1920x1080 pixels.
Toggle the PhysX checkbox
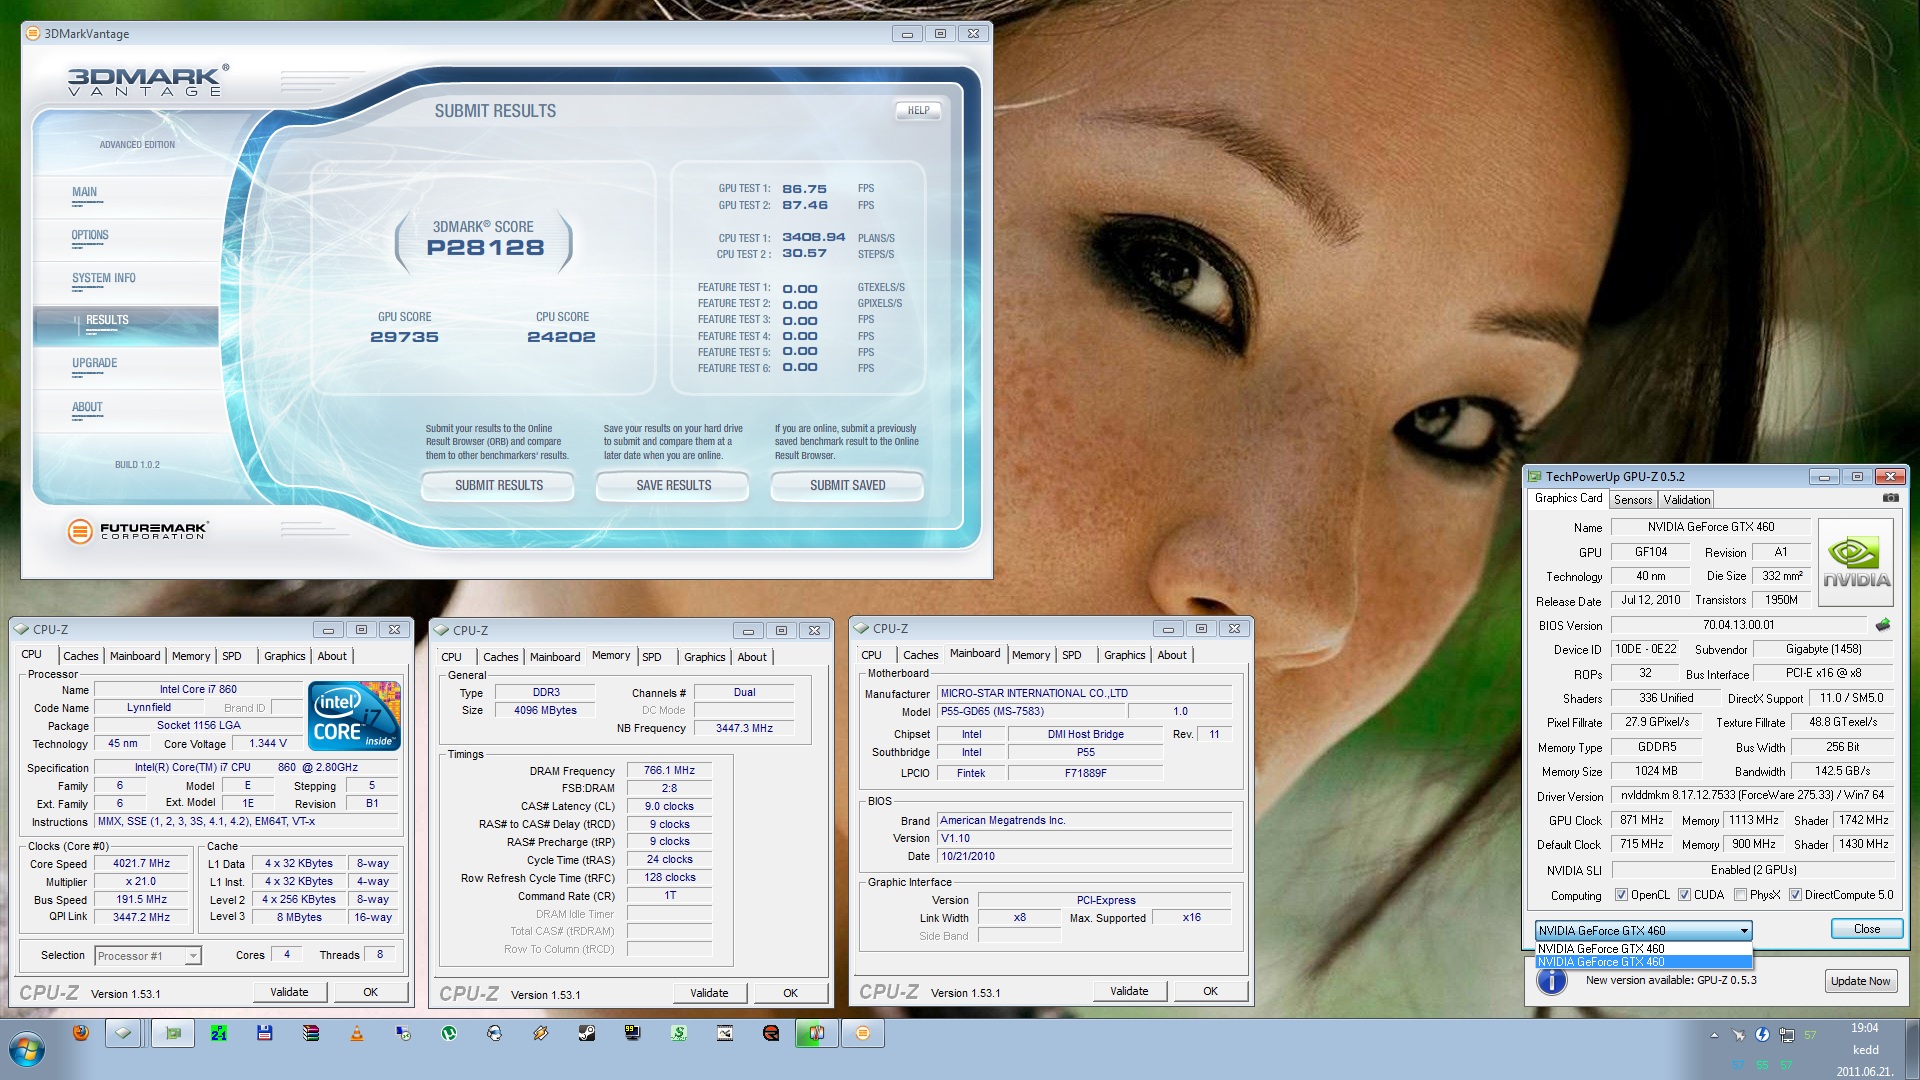coord(1741,895)
